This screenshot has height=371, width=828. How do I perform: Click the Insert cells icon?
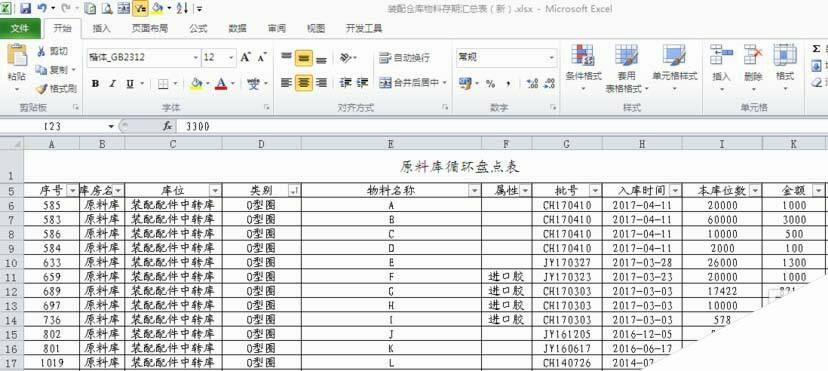721,54
